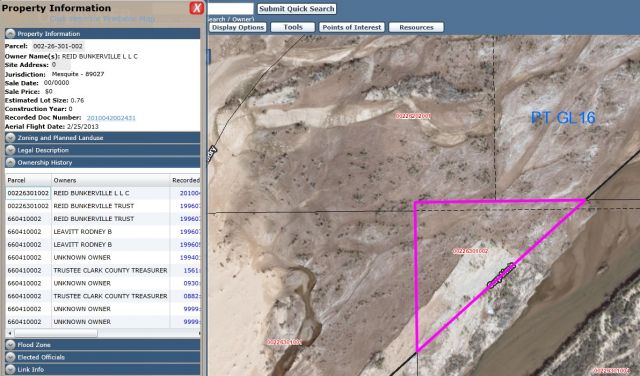Open the Points of Interest menu
640x376 pixels.
pos(351,27)
